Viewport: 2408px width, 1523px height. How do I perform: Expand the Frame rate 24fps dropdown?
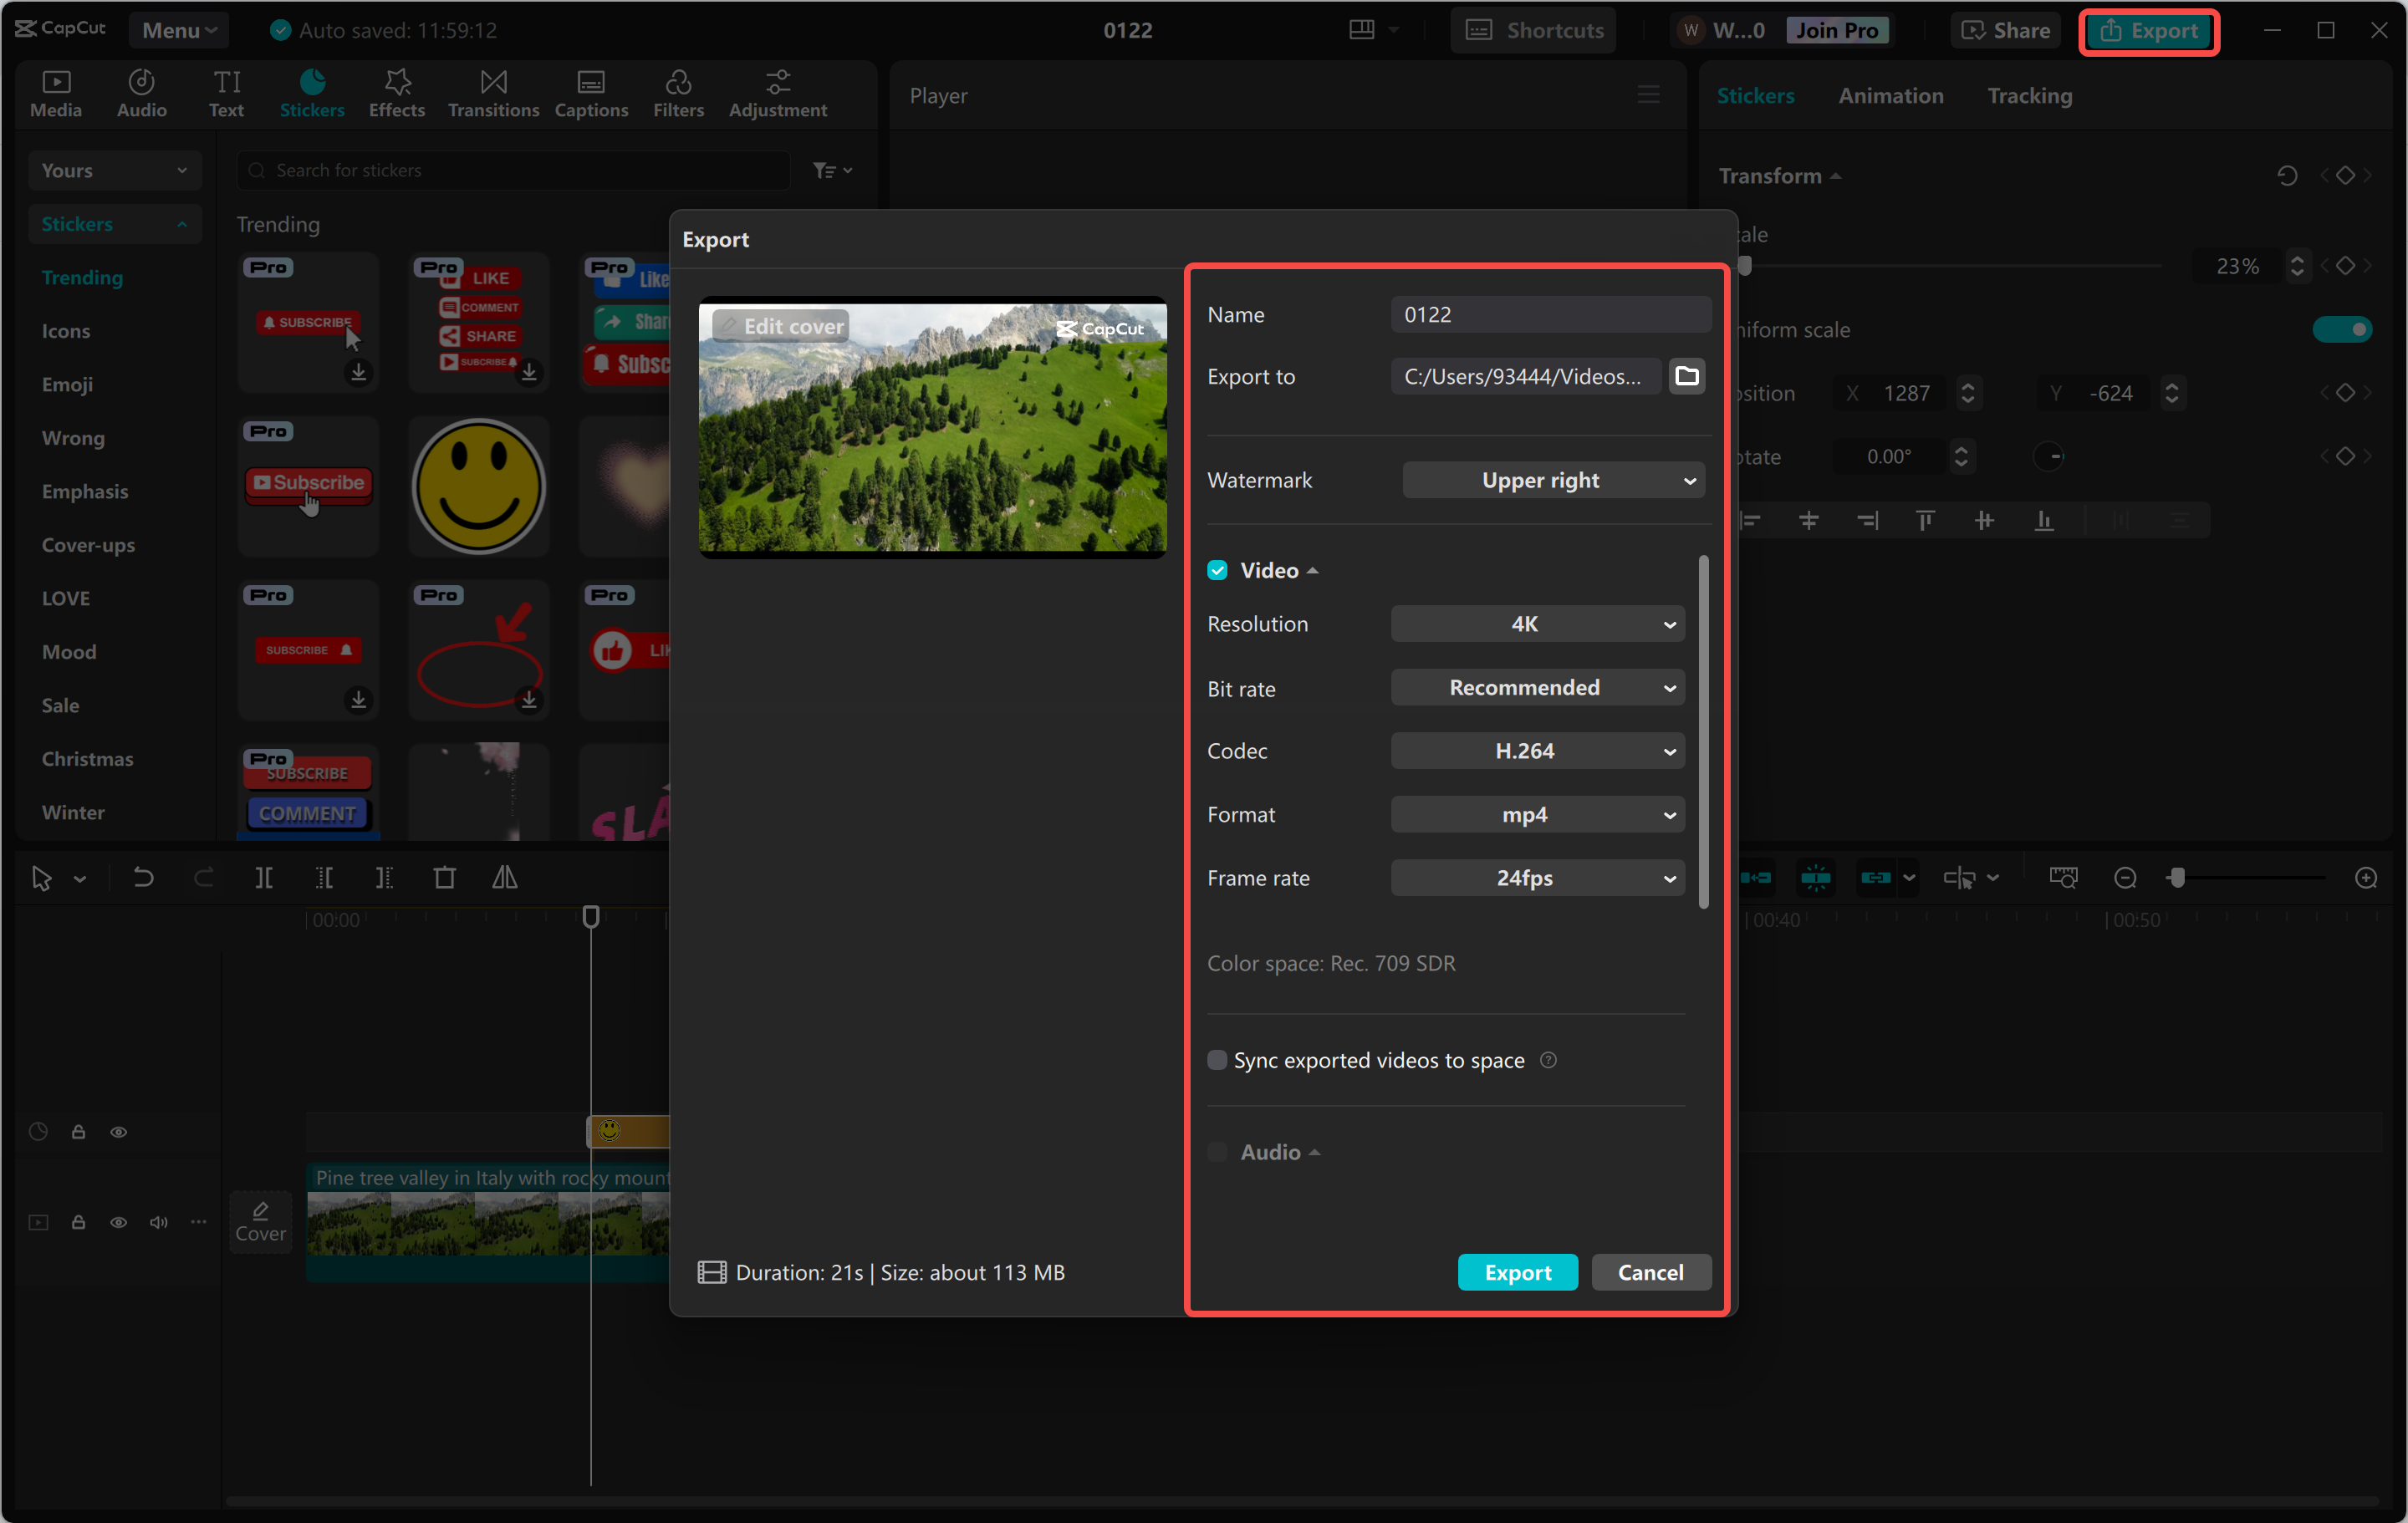pos(1537,878)
